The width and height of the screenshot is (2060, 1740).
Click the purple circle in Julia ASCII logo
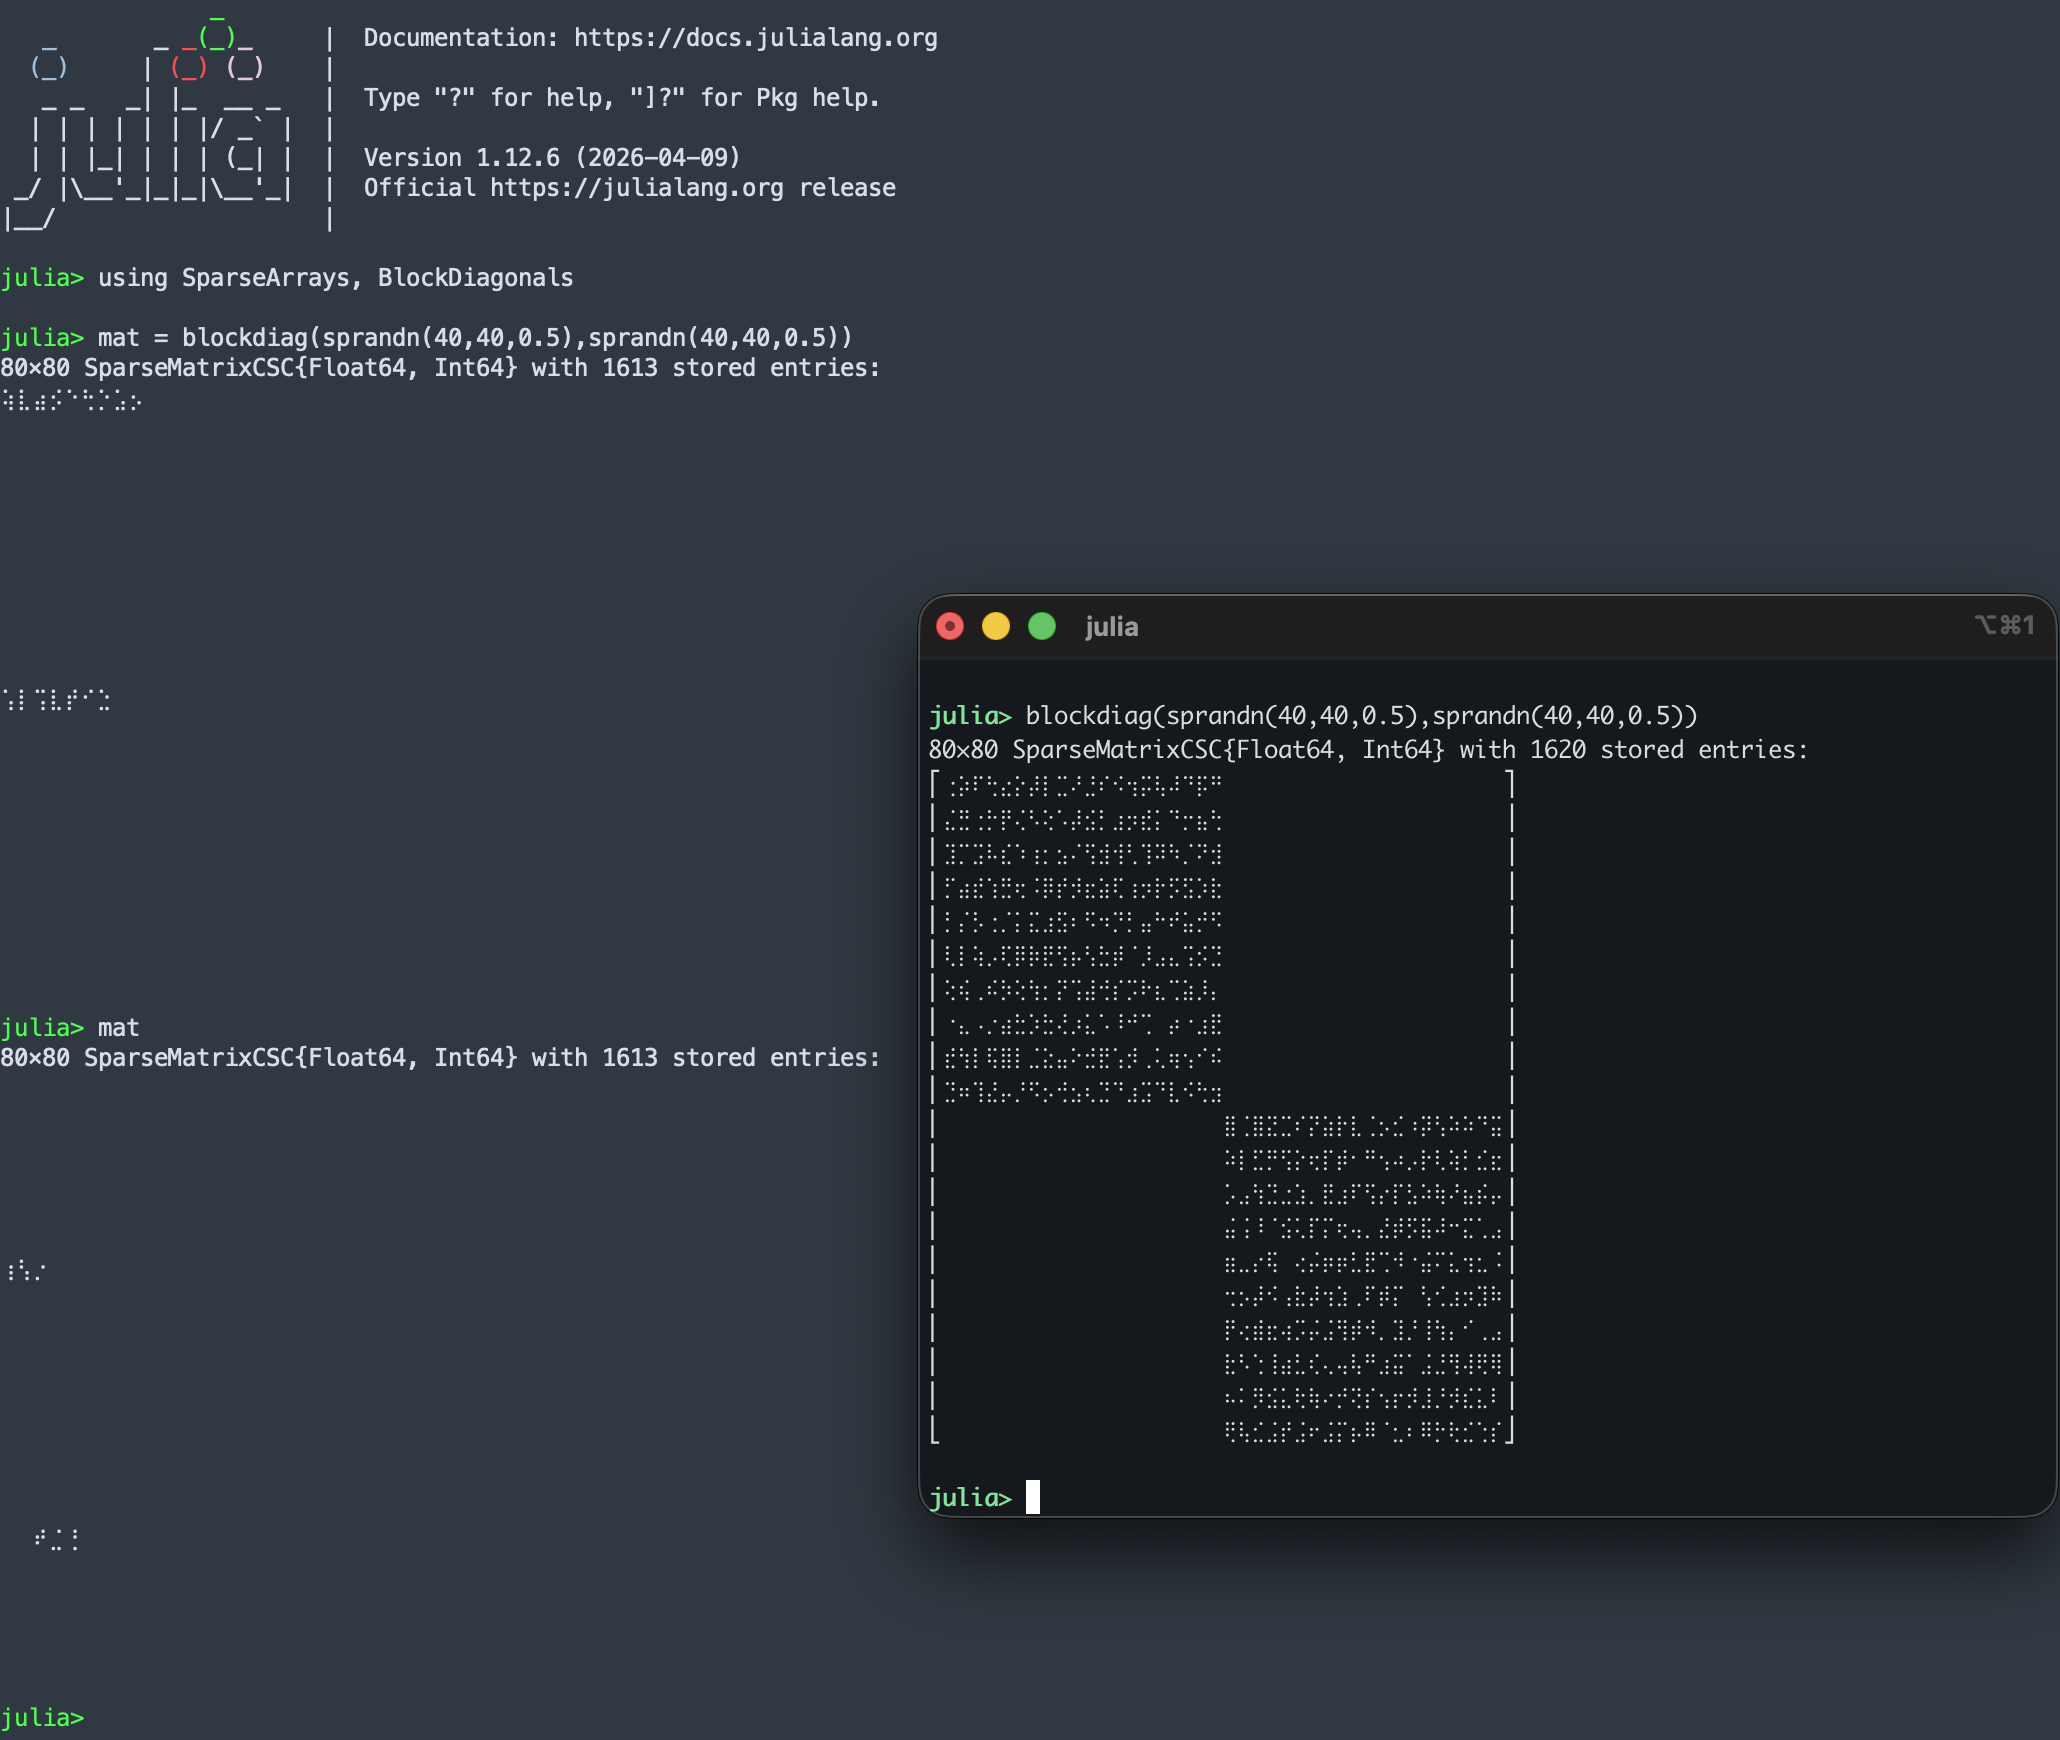coord(245,67)
